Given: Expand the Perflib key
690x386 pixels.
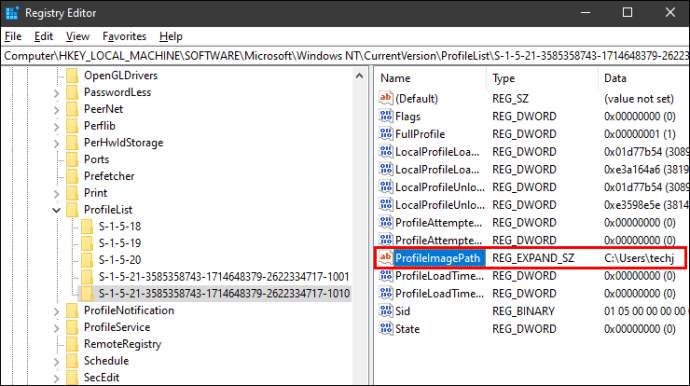Looking at the screenshot, I should [56, 126].
